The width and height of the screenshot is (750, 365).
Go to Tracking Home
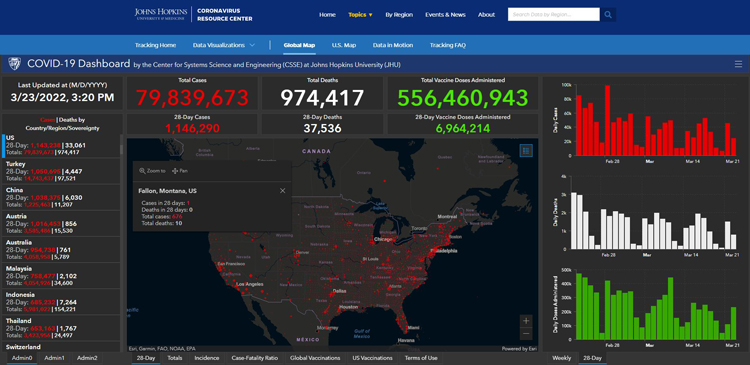(x=155, y=45)
